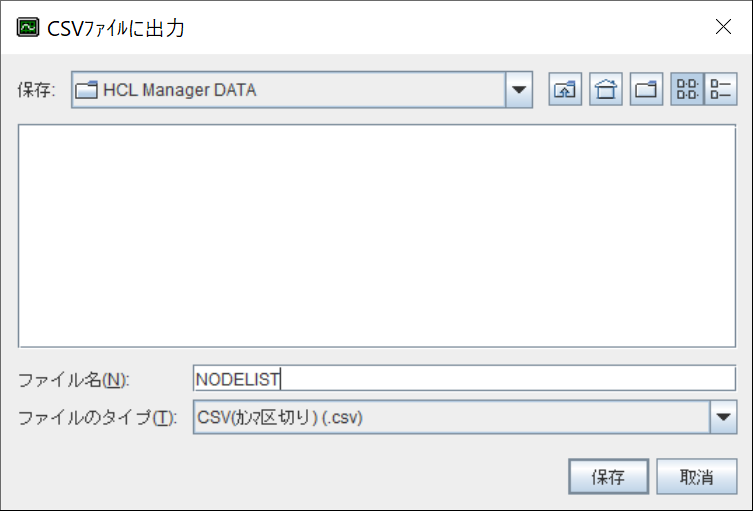Expand the save-in folder dropdown arrow
Screen dimensions: 753x511
(x=519, y=90)
